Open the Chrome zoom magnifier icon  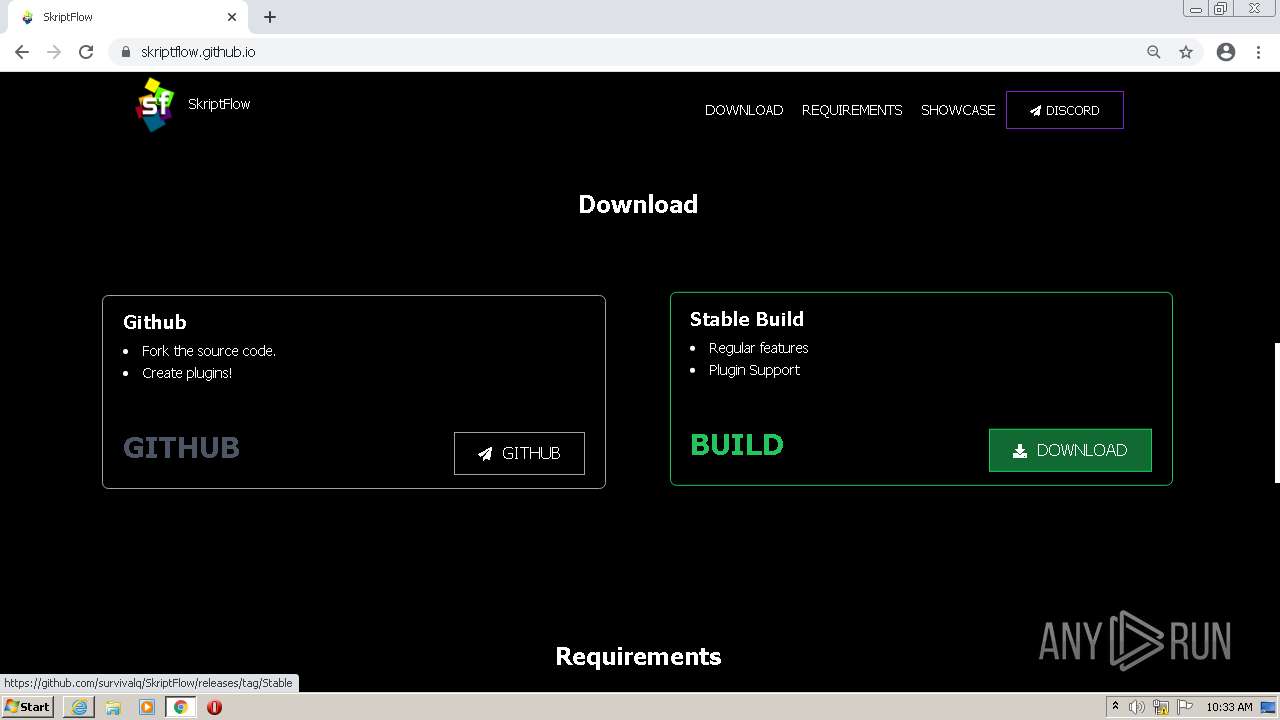click(x=1154, y=52)
